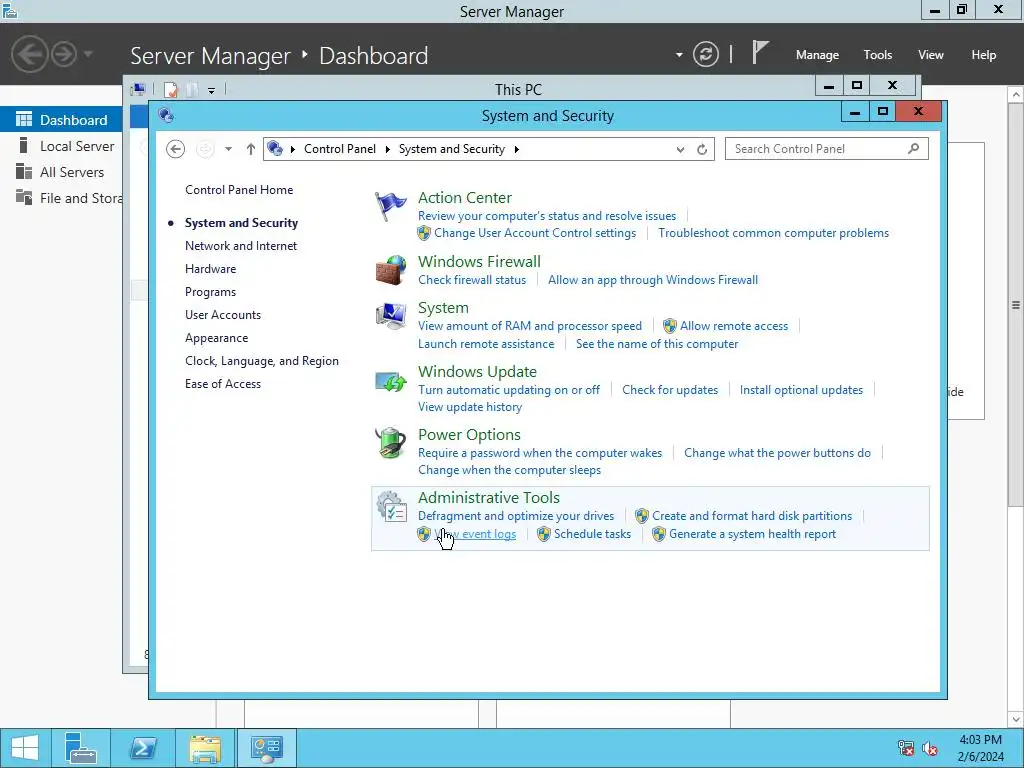Image resolution: width=1024 pixels, height=768 pixels.
Task: Click Check firewall status link
Action: coord(472,280)
